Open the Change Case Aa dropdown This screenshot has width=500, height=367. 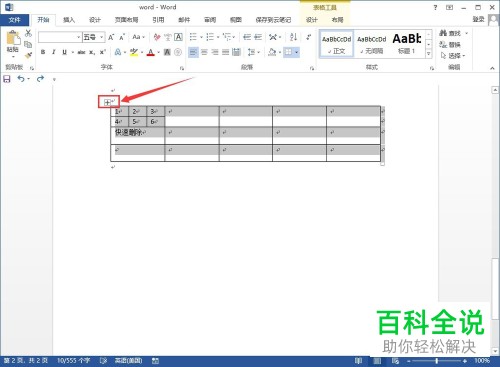(138, 37)
